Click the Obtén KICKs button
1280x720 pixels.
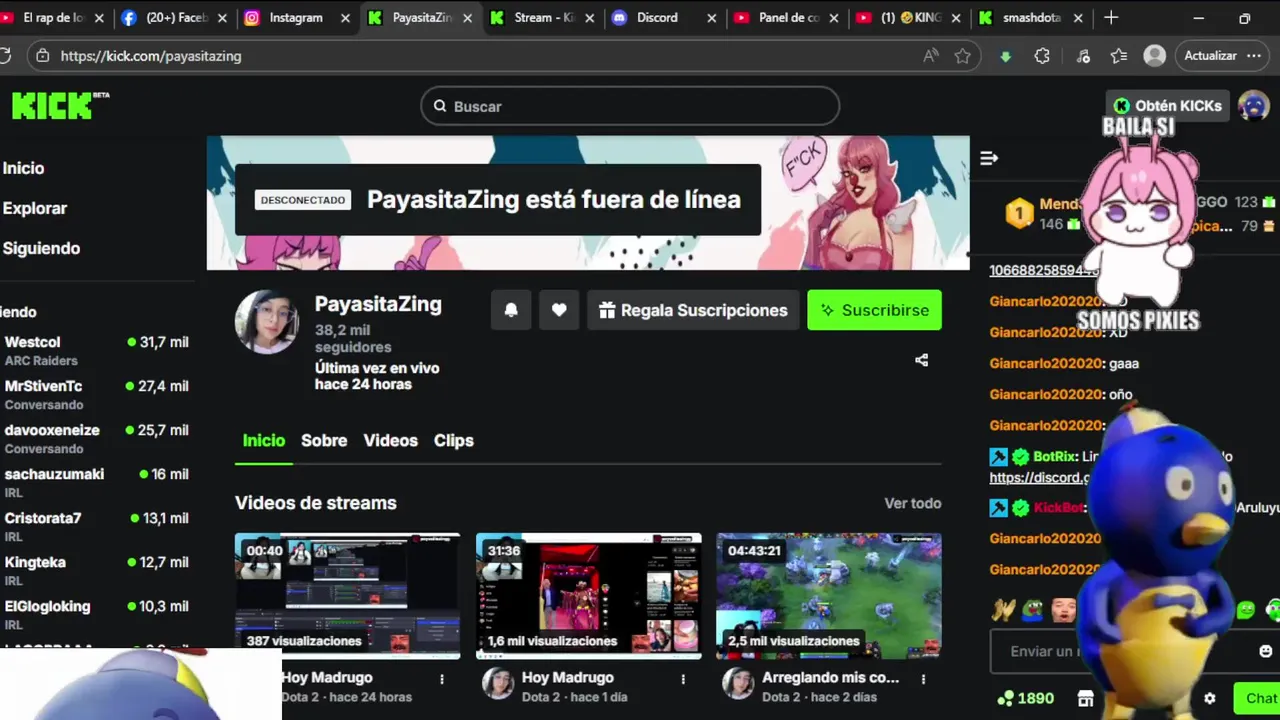pyautogui.click(x=1168, y=105)
